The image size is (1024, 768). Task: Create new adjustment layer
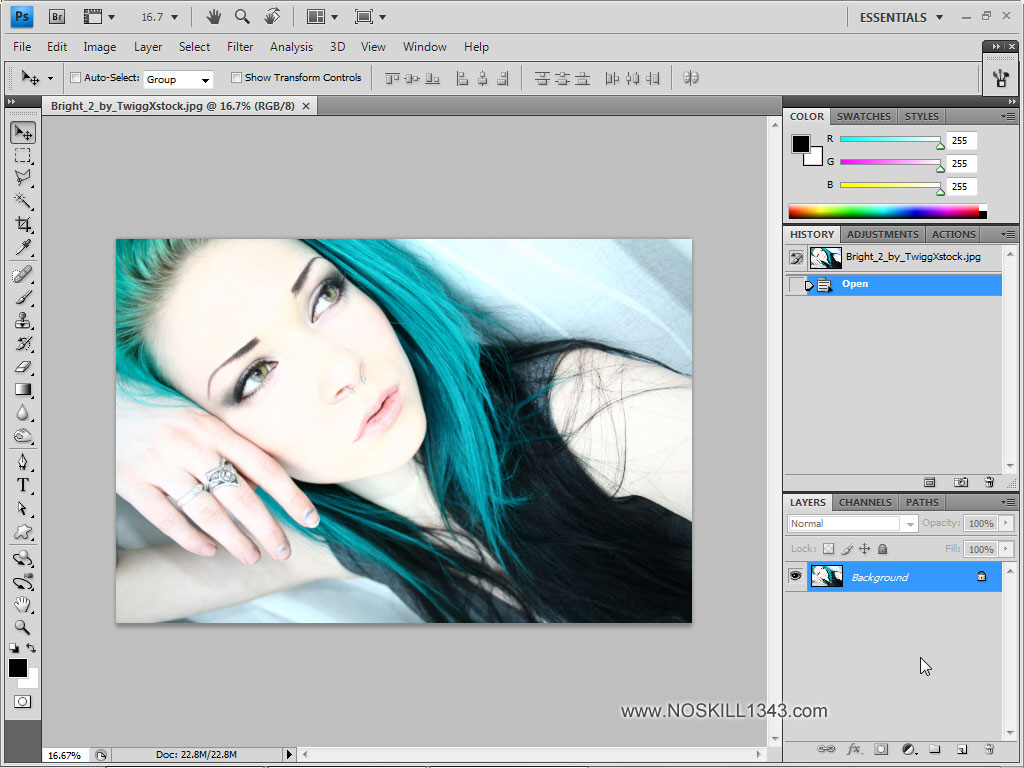tap(909, 749)
